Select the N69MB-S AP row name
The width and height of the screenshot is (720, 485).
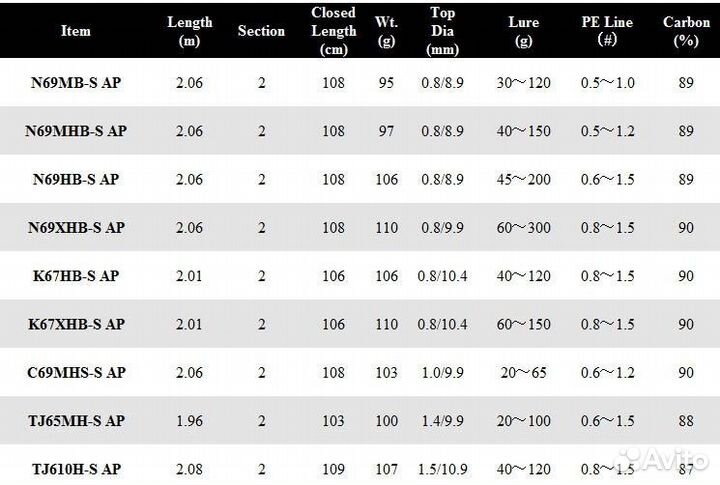tap(76, 84)
